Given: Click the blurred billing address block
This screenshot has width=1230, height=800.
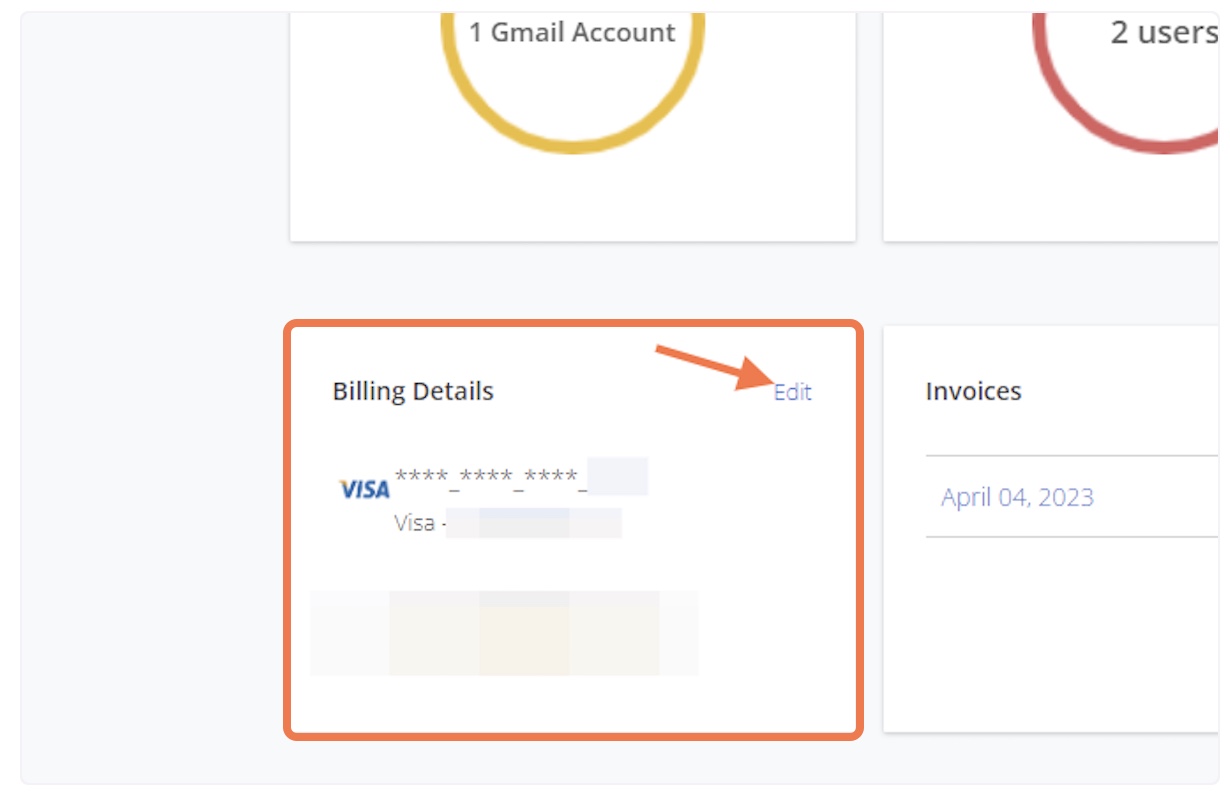Looking at the screenshot, I should (x=504, y=633).
